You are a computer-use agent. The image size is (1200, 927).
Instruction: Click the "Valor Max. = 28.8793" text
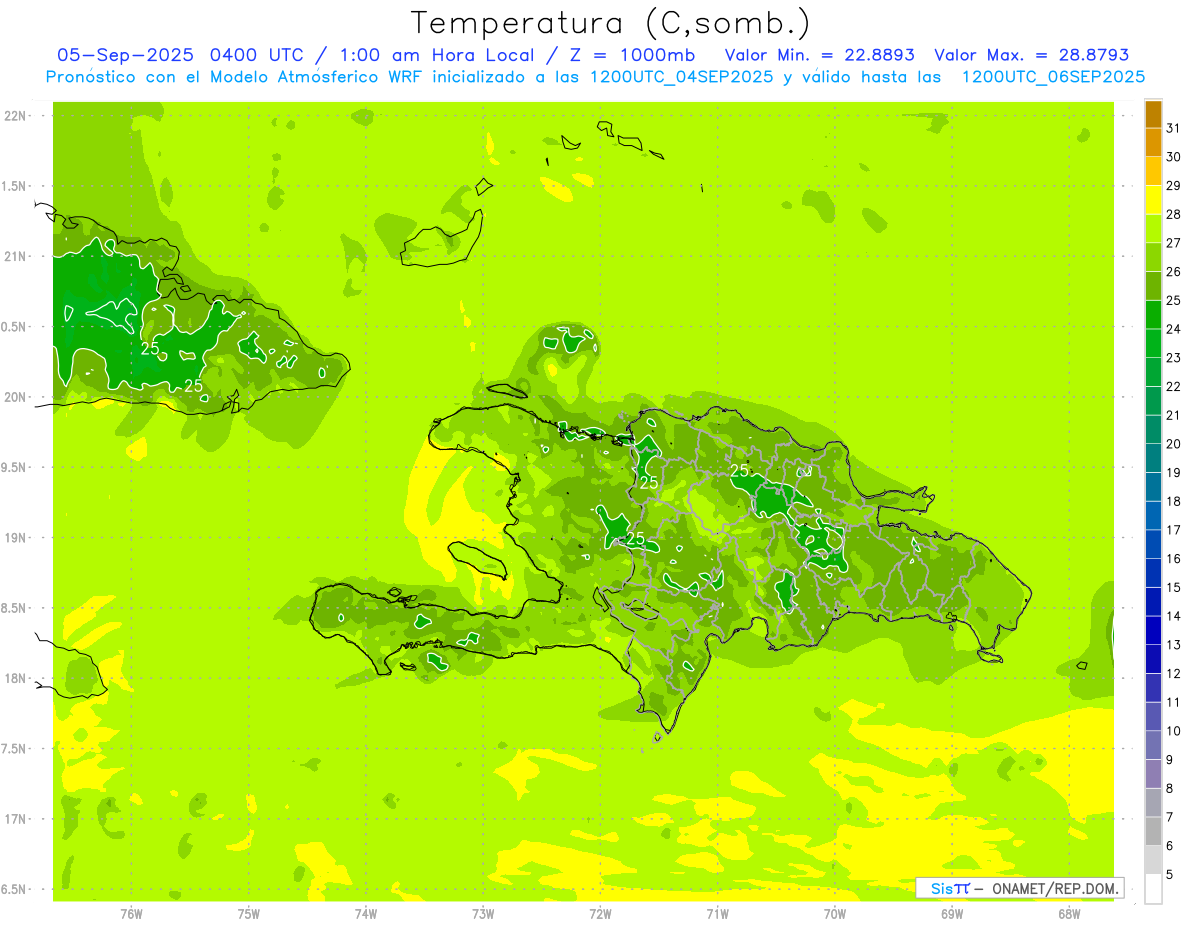click(1031, 55)
